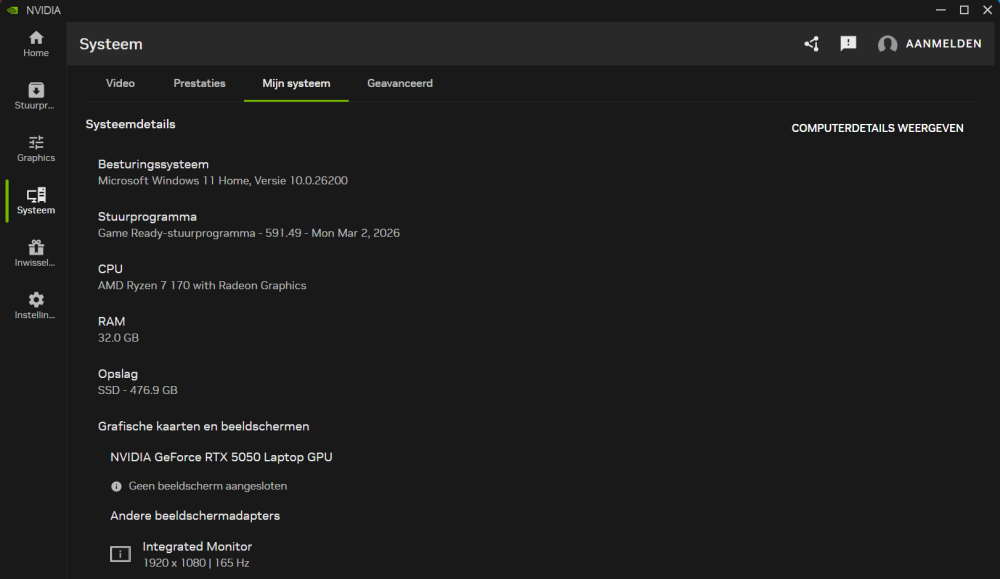Open the Home section in sidebar
The image size is (1000, 579).
[x=36, y=44]
